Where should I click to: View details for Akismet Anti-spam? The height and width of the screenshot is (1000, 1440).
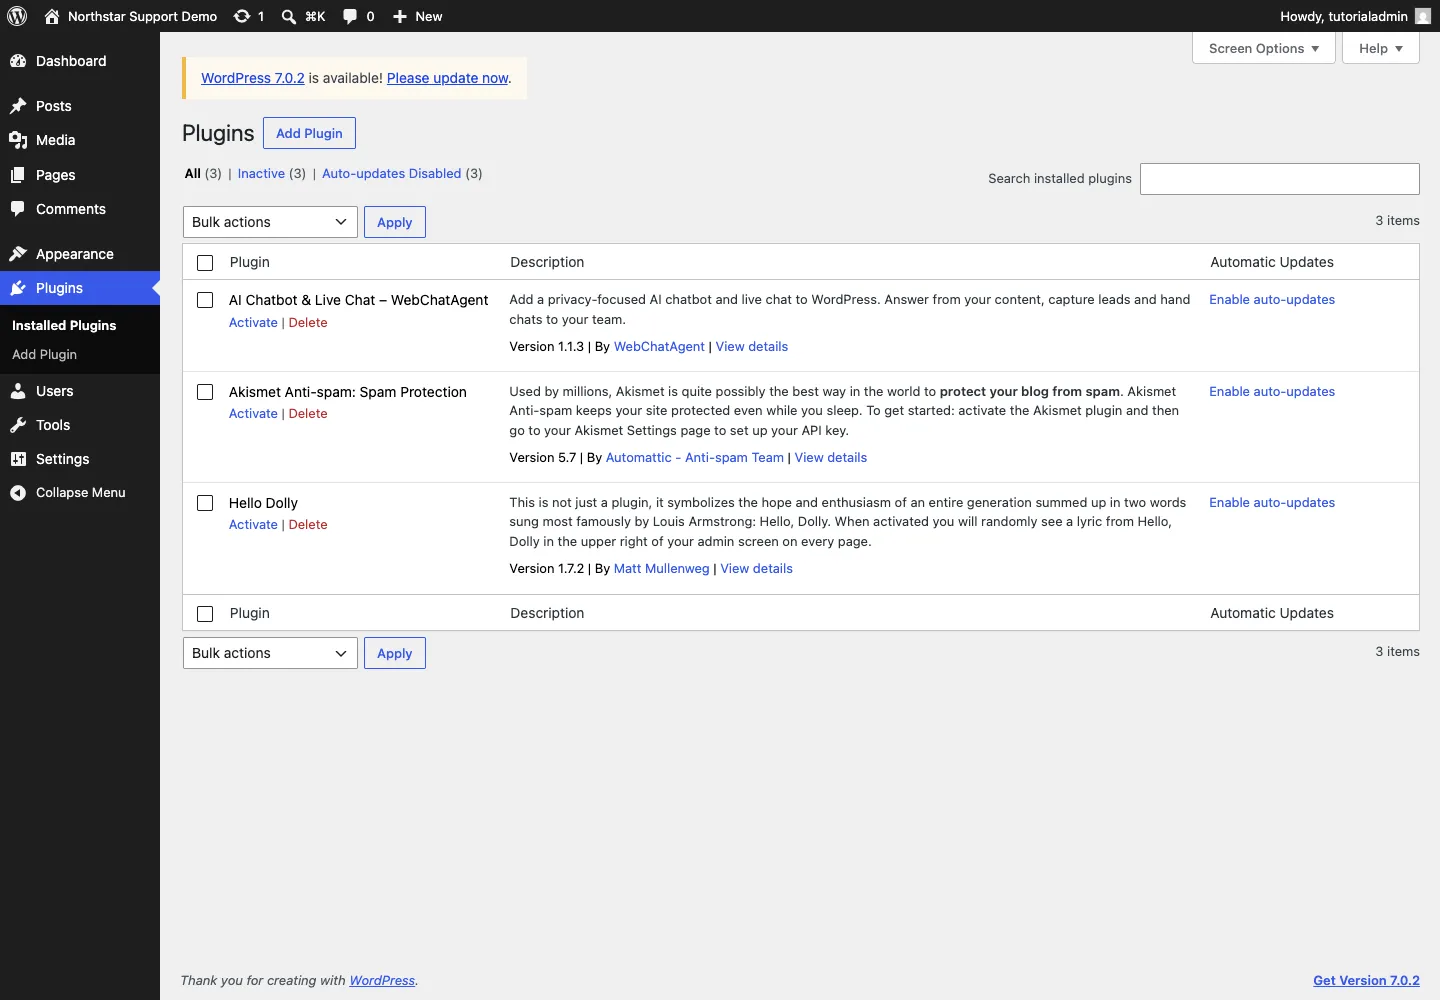[x=831, y=457]
